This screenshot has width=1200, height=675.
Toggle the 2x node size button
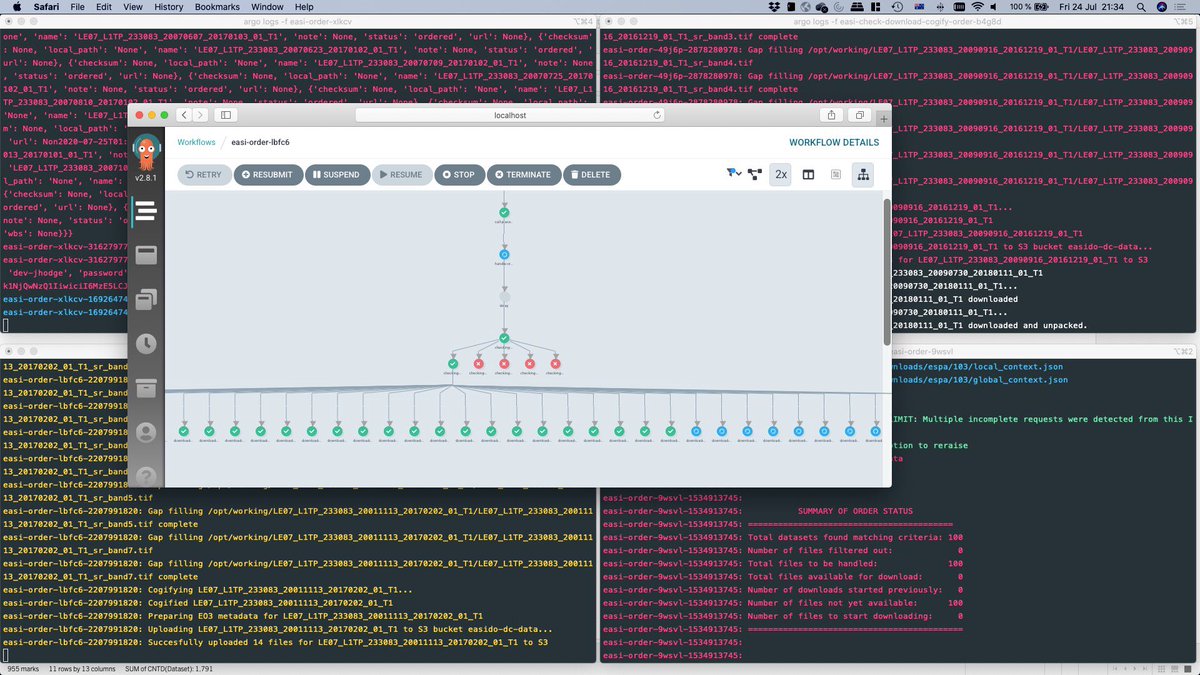(781, 174)
